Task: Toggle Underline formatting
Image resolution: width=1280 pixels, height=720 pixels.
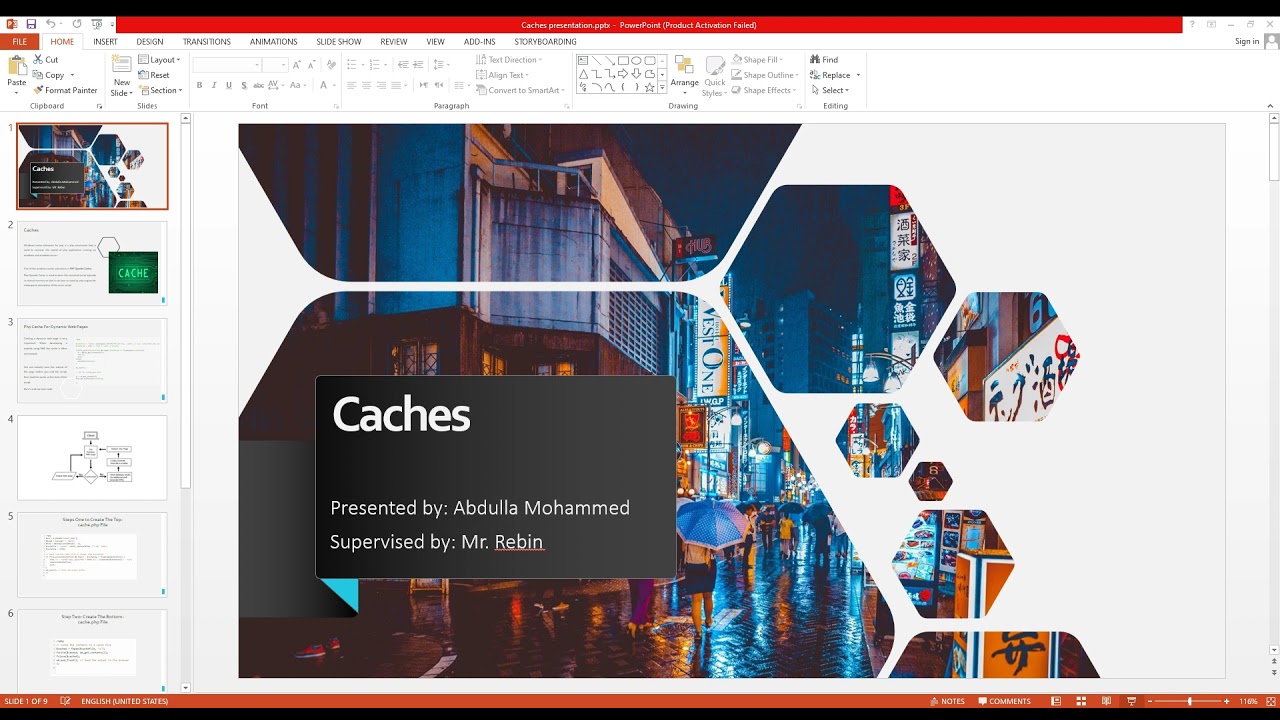Action: point(227,86)
